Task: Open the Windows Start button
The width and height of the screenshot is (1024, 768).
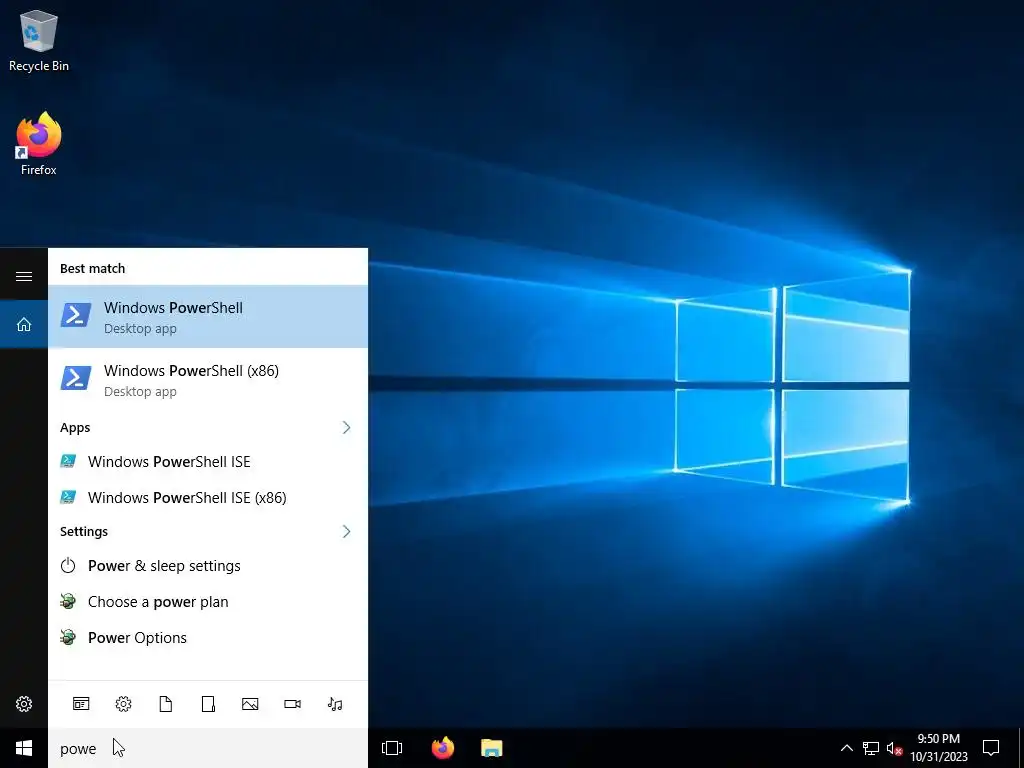Action: (24, 748)
